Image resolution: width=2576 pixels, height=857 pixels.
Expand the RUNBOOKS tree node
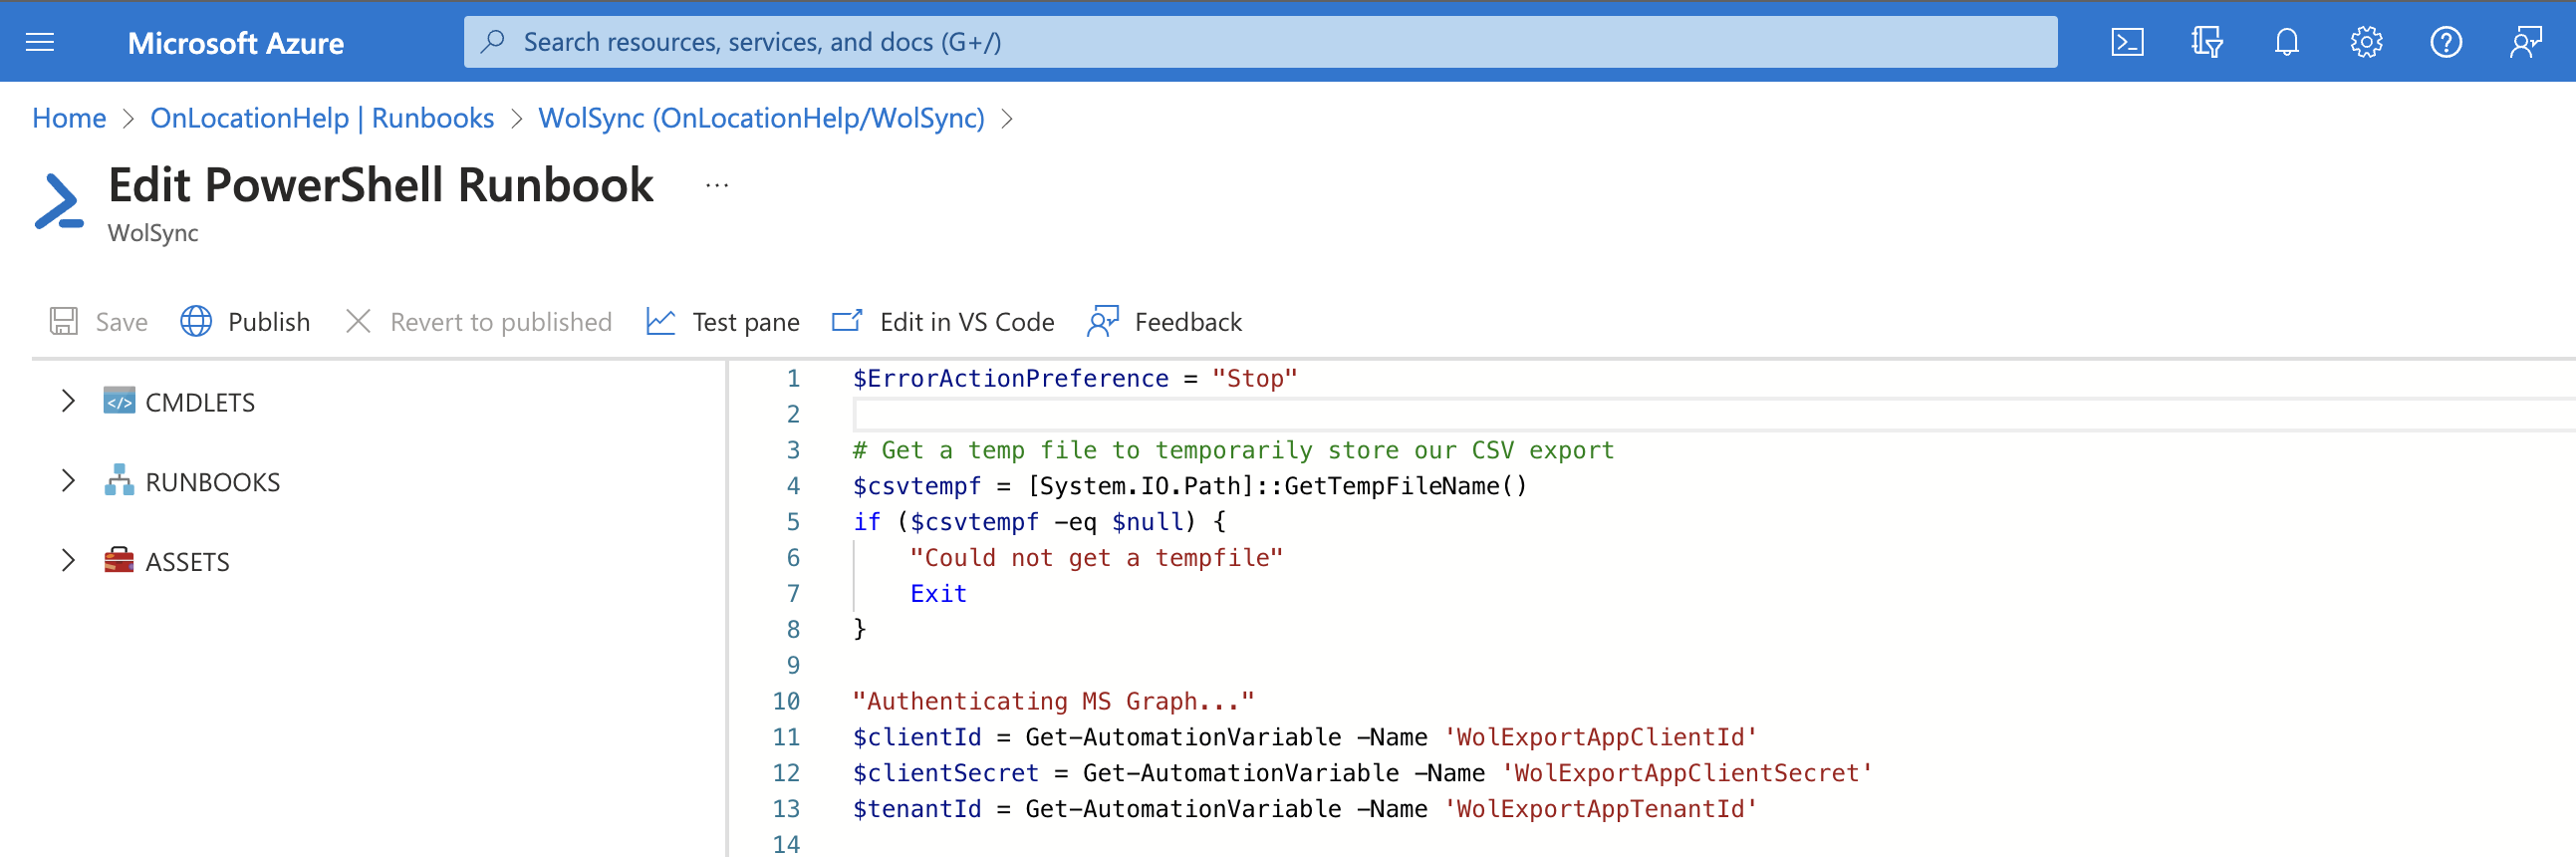pos(68,481)
